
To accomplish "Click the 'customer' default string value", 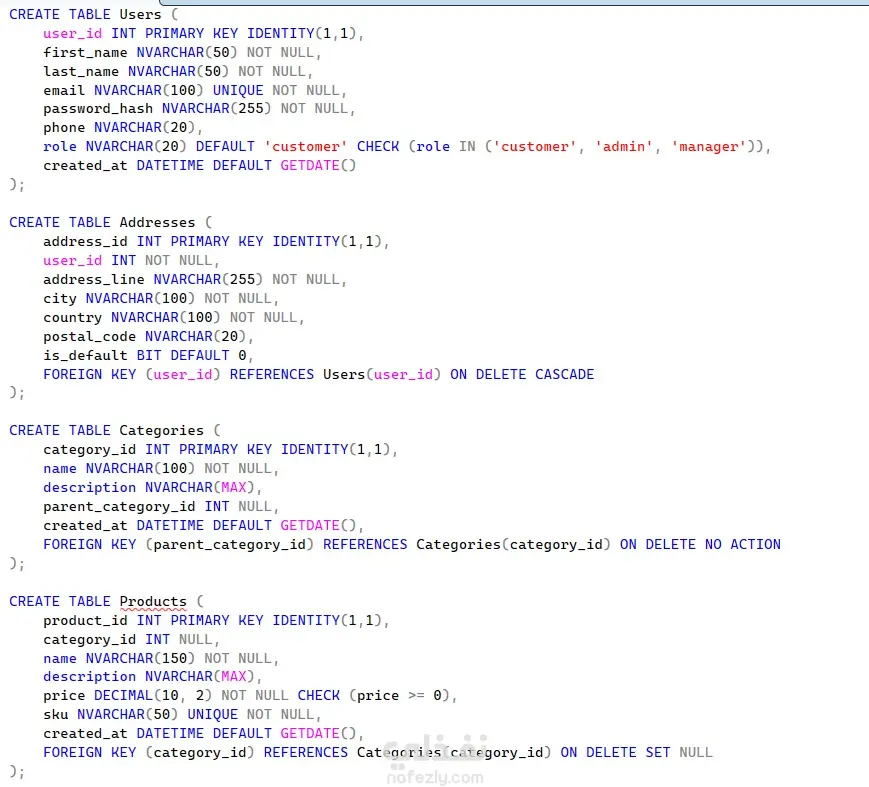I will click(x=305, y=147).
